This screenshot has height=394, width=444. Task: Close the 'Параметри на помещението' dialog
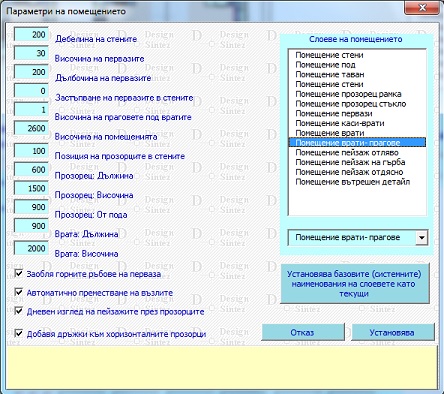pos(422,7)
